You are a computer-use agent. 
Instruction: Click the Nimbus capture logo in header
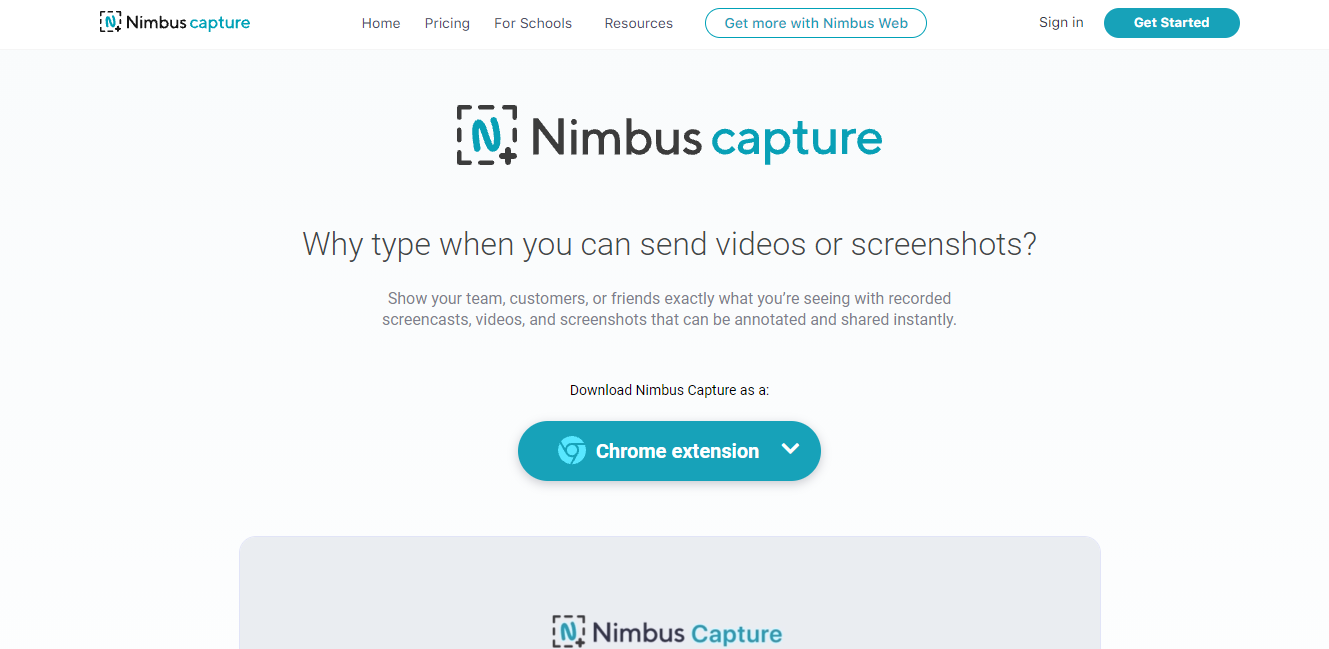(x=175, y=22)
